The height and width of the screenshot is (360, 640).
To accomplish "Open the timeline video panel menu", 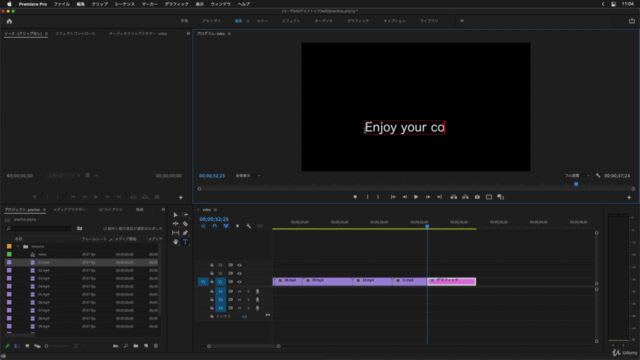I will [x=215, y=210].
